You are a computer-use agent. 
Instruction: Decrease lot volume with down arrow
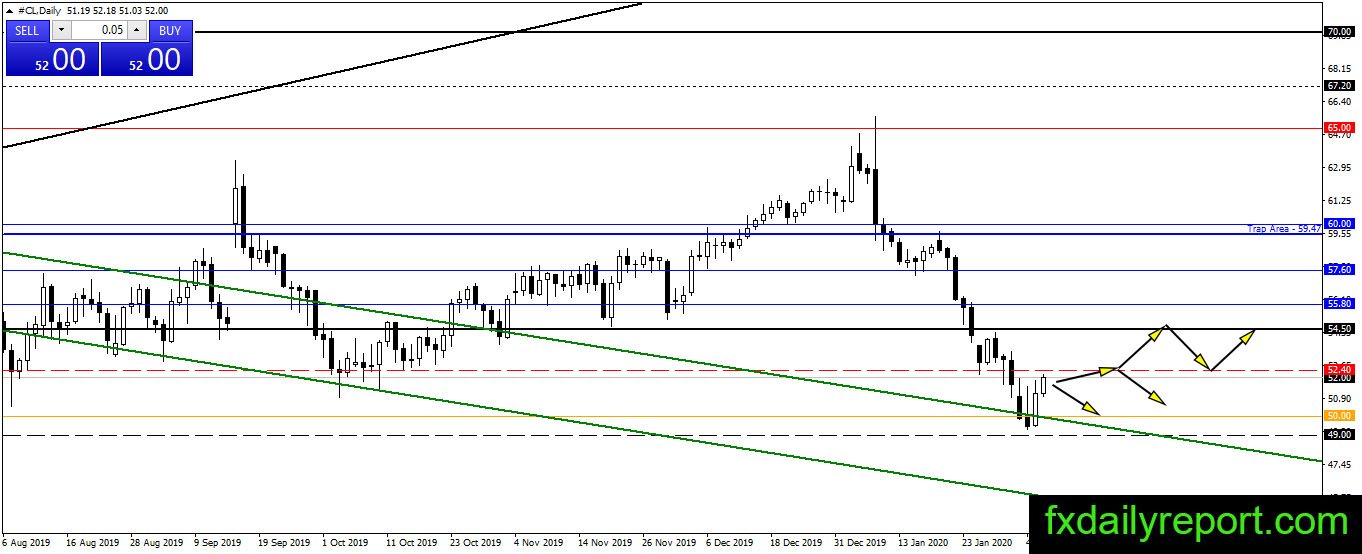click(x=60, y=30)
